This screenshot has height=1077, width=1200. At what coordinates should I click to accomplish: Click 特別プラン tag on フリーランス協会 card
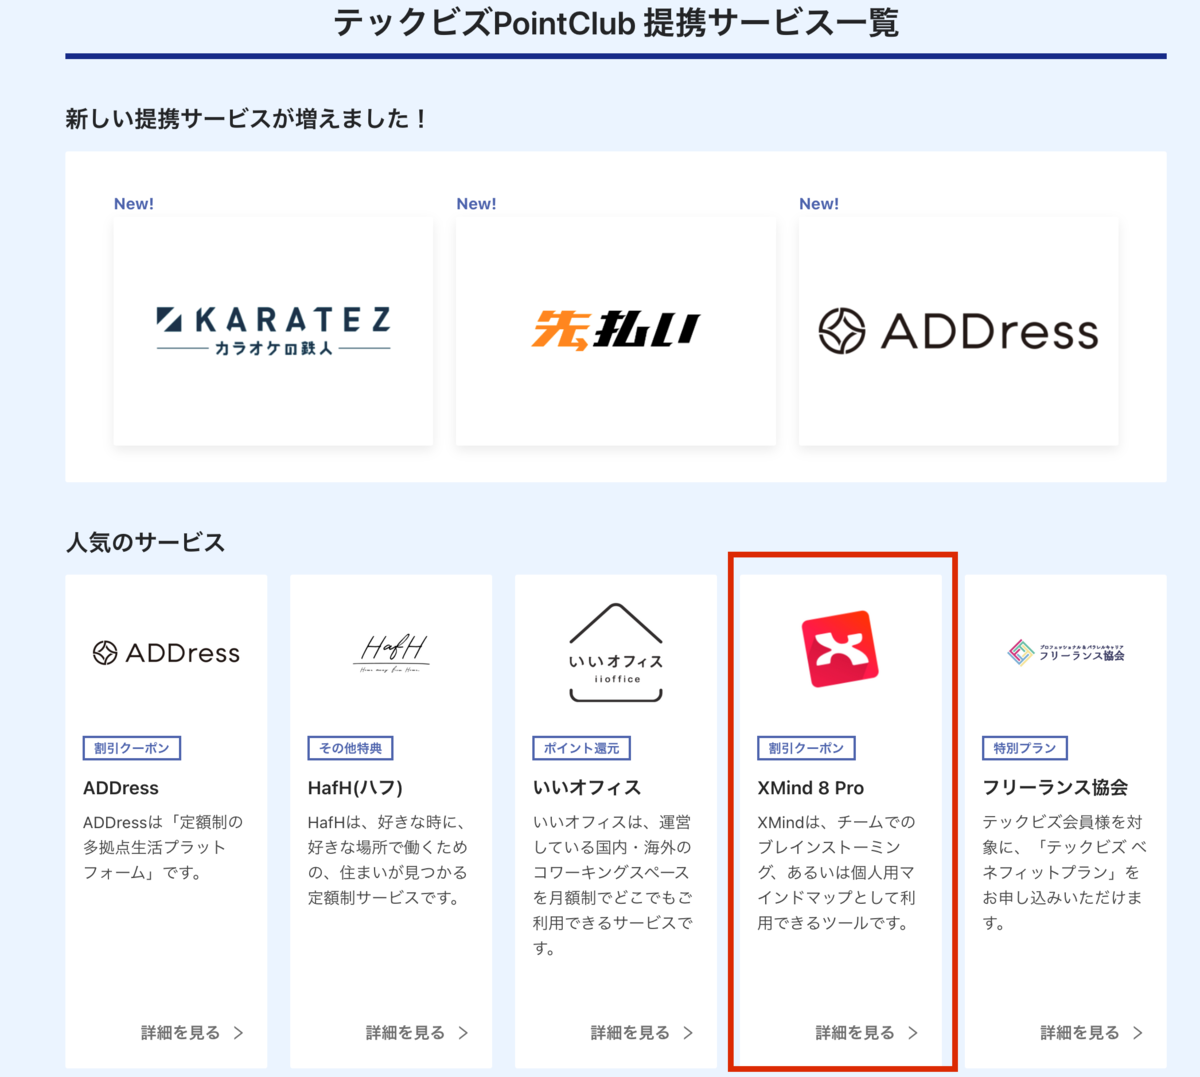[1025, 748]
